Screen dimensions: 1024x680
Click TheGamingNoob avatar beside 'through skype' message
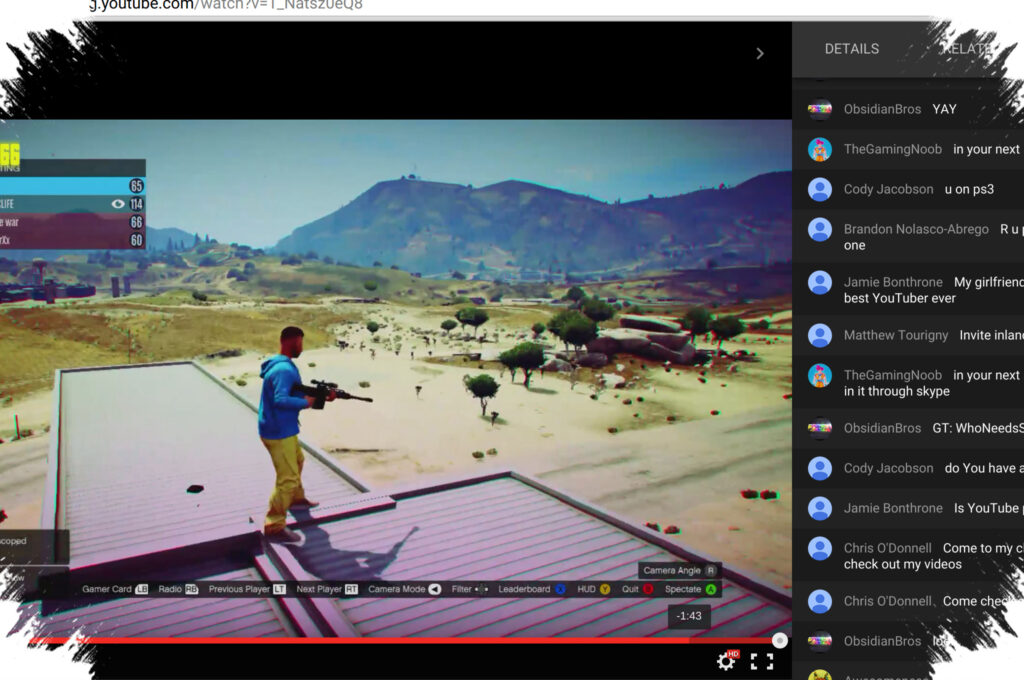tap(820, 375)
